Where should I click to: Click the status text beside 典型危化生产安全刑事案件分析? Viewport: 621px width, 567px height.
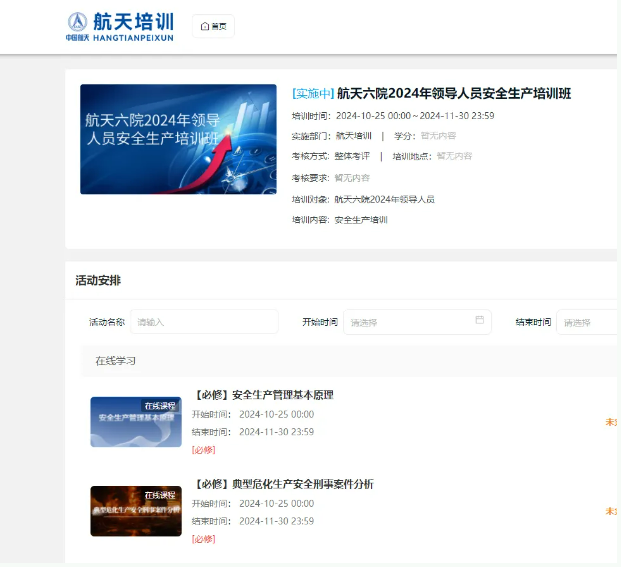(x=611, y=511)
